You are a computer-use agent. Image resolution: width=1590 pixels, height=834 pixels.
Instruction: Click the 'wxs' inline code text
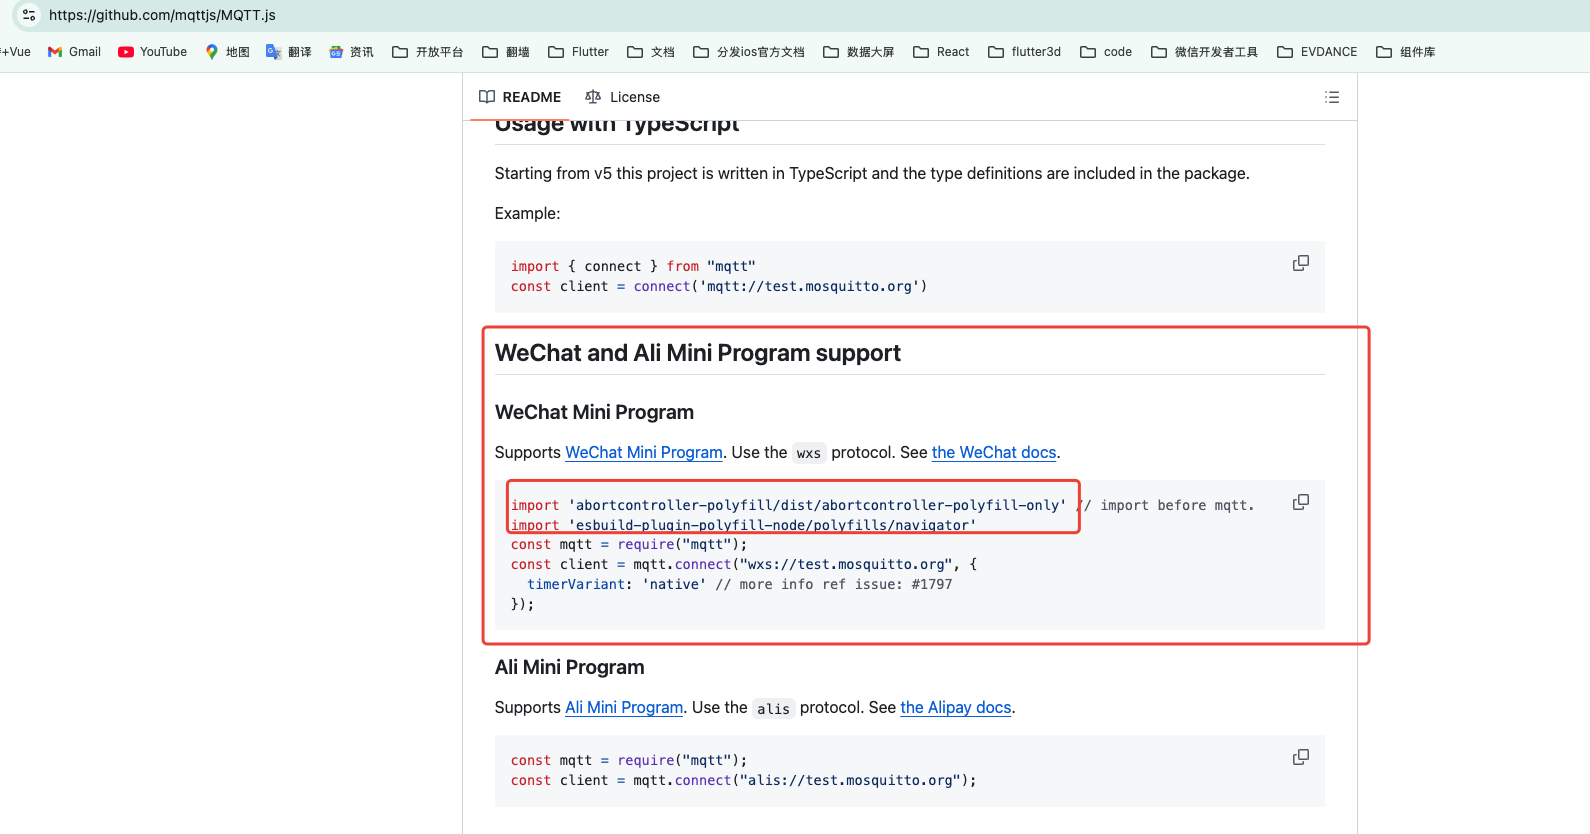pos(809,453)
